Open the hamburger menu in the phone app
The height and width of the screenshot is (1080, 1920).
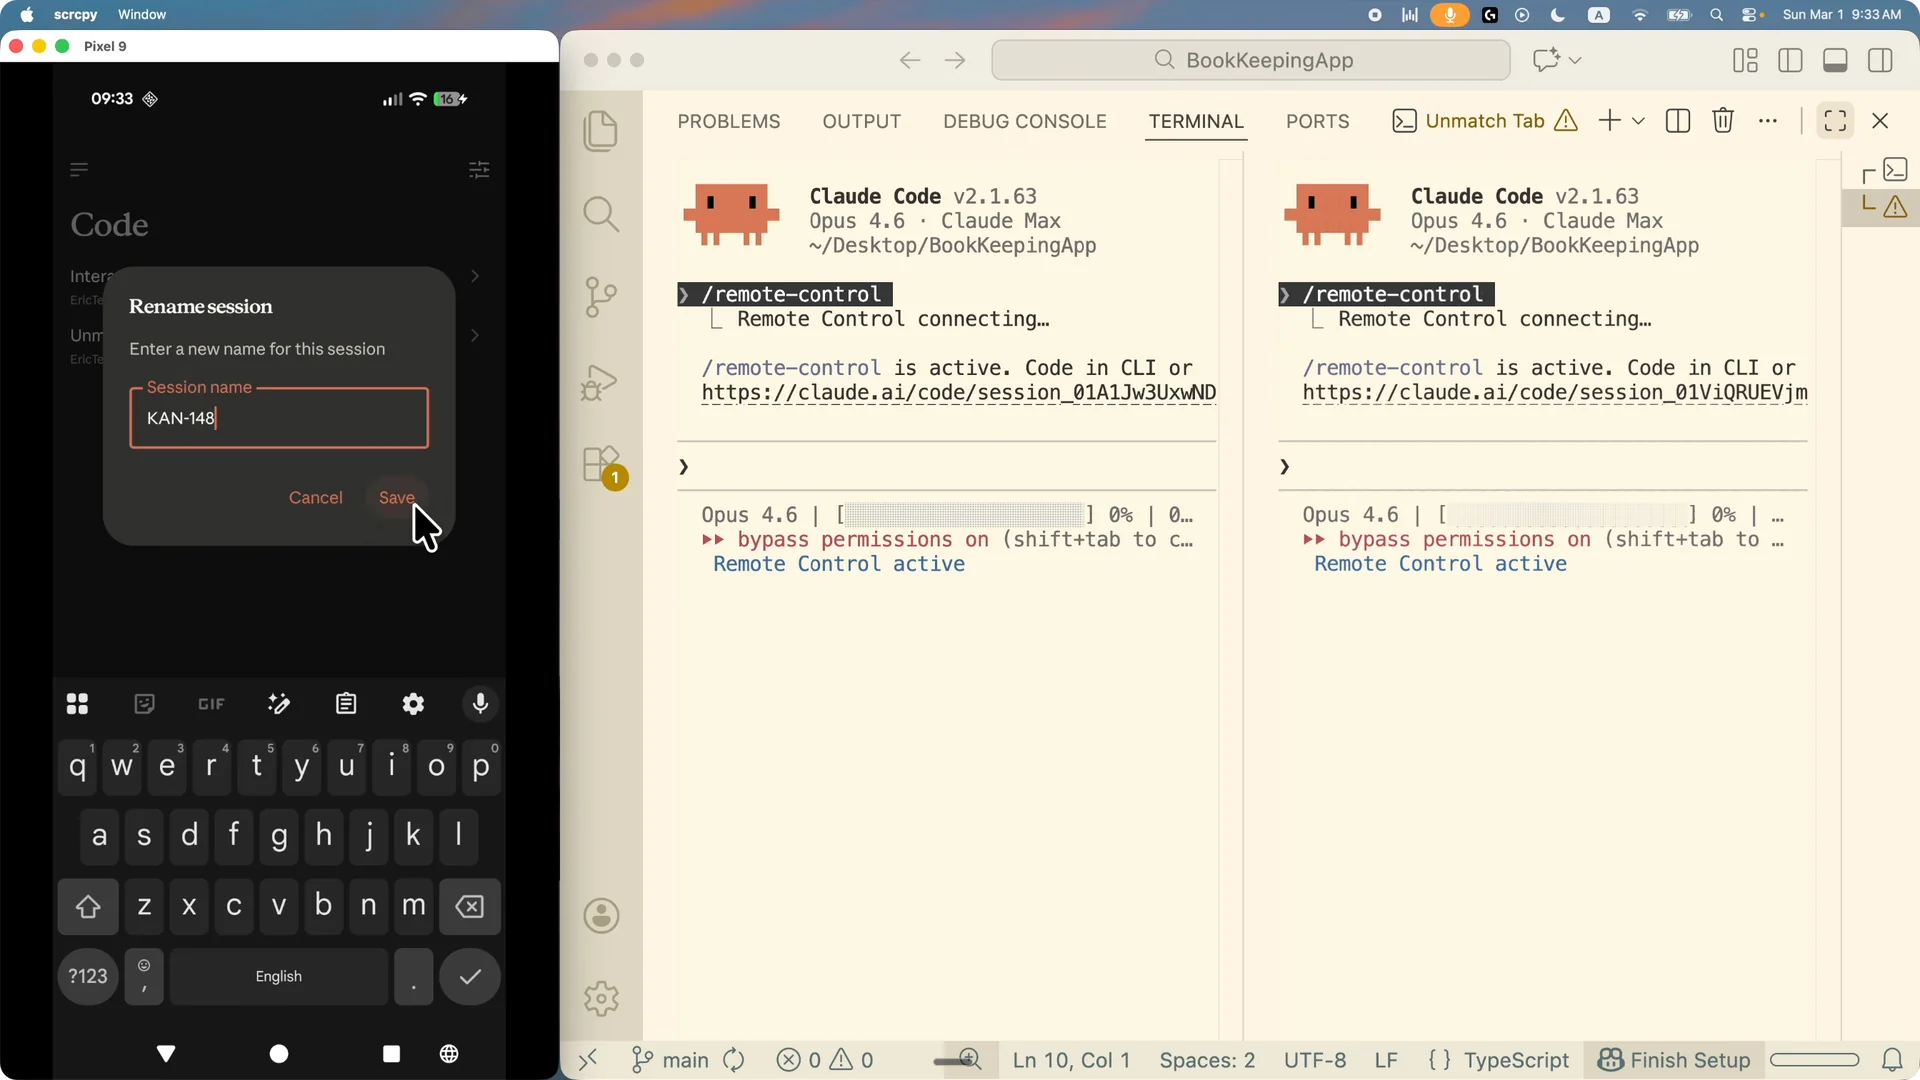tap(80, 169)
